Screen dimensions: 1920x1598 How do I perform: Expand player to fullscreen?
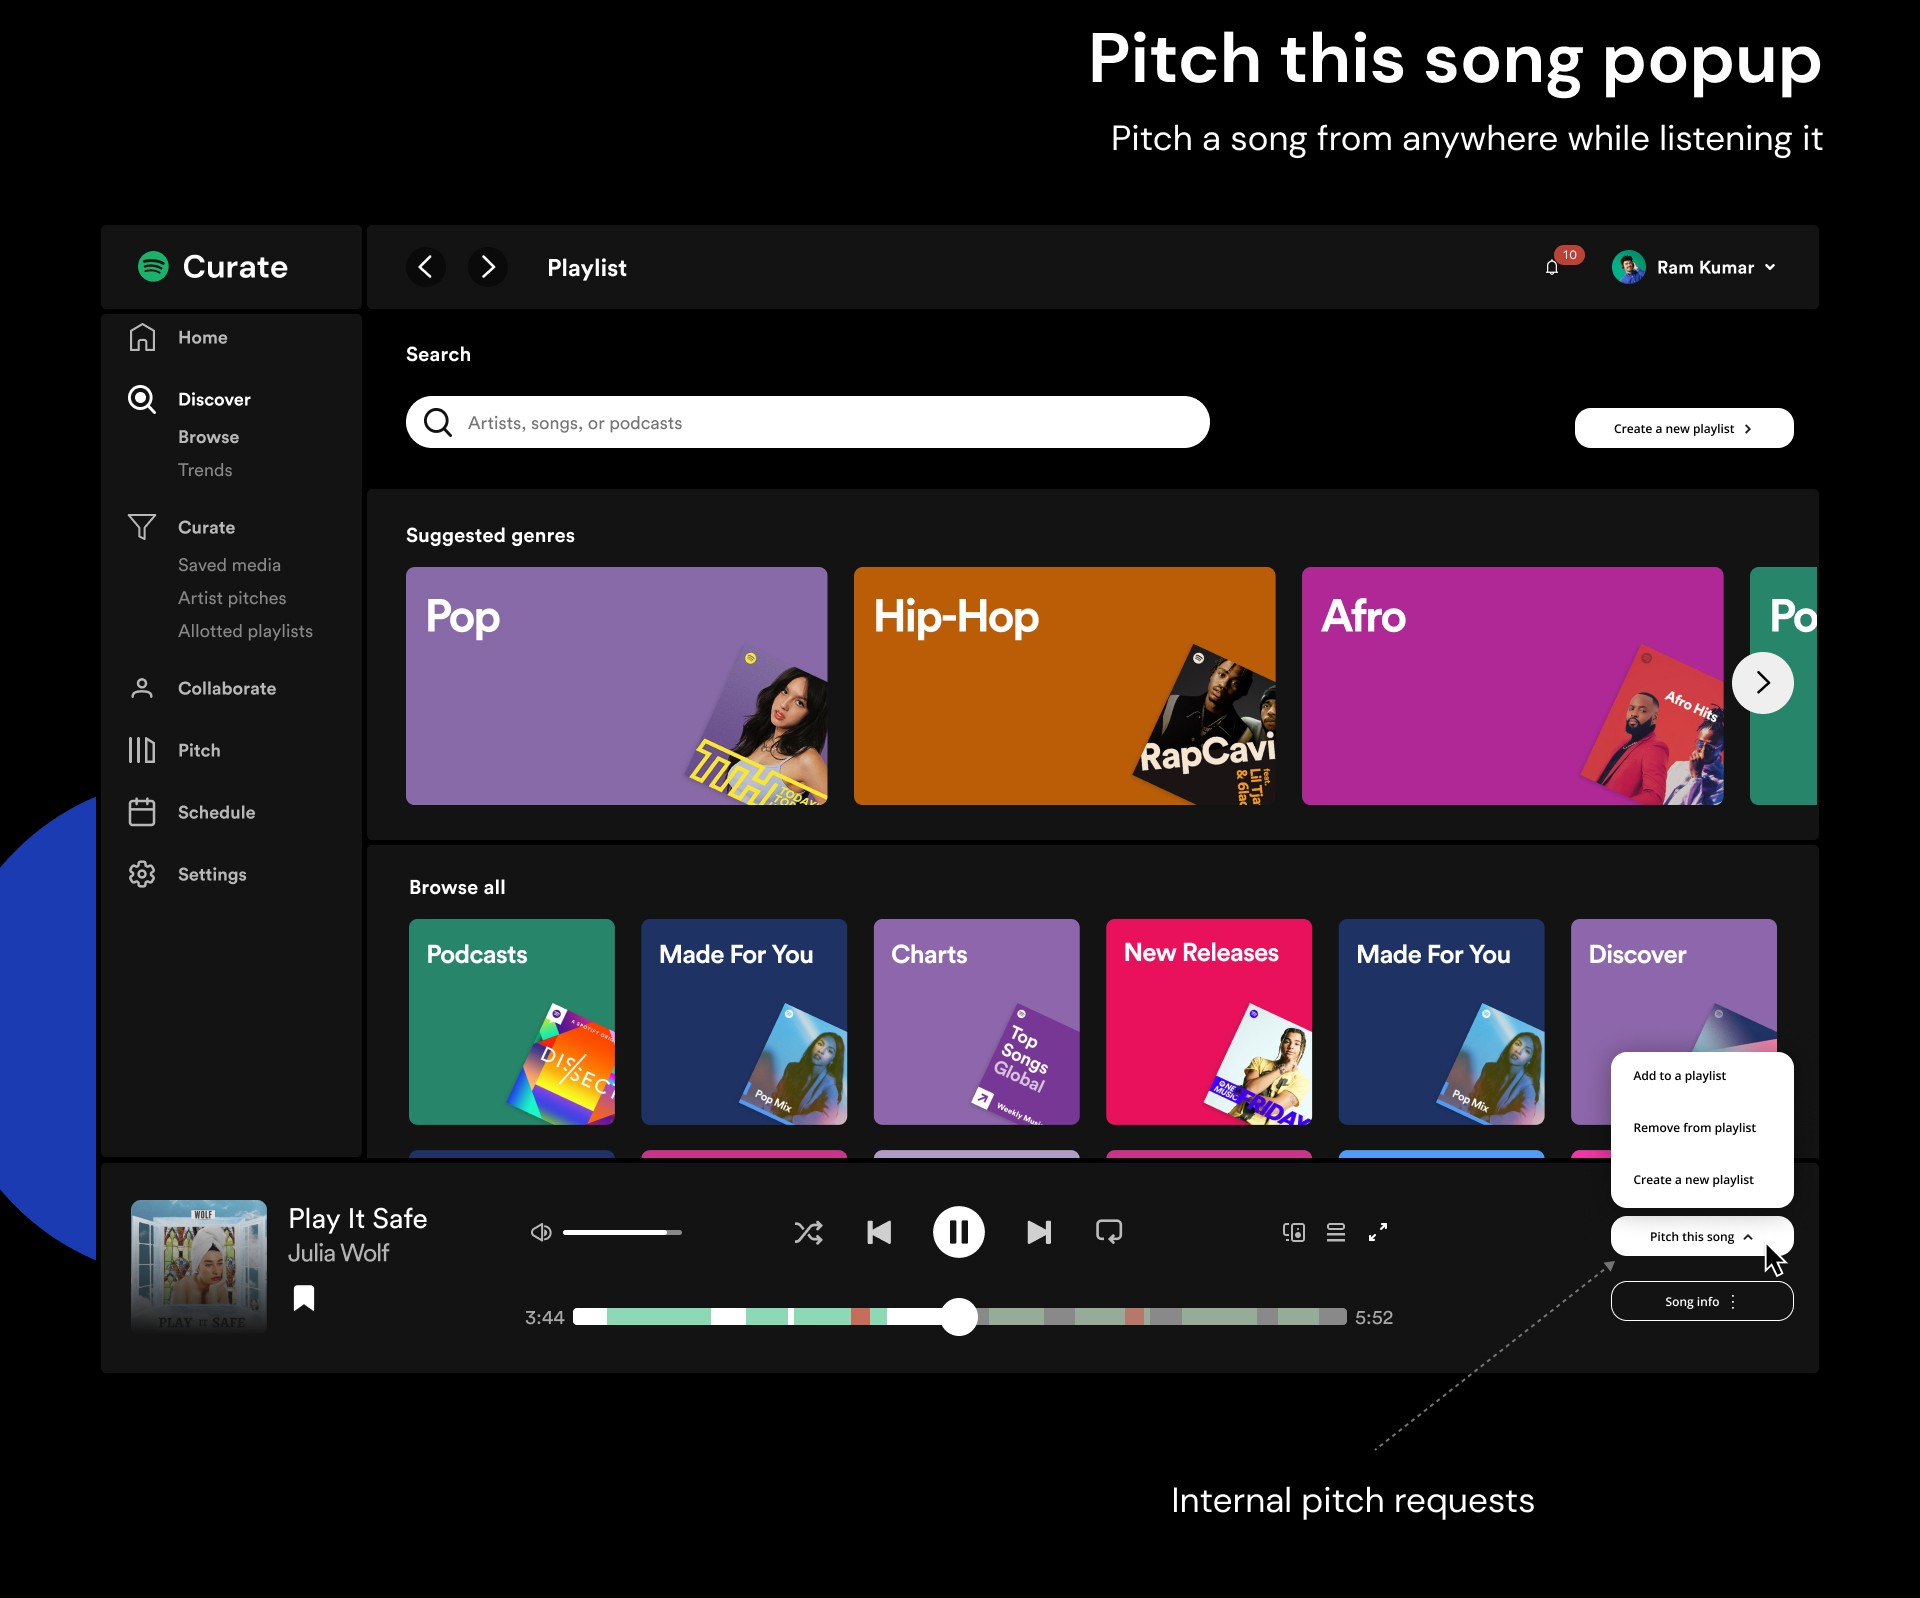point(1378,1232)
